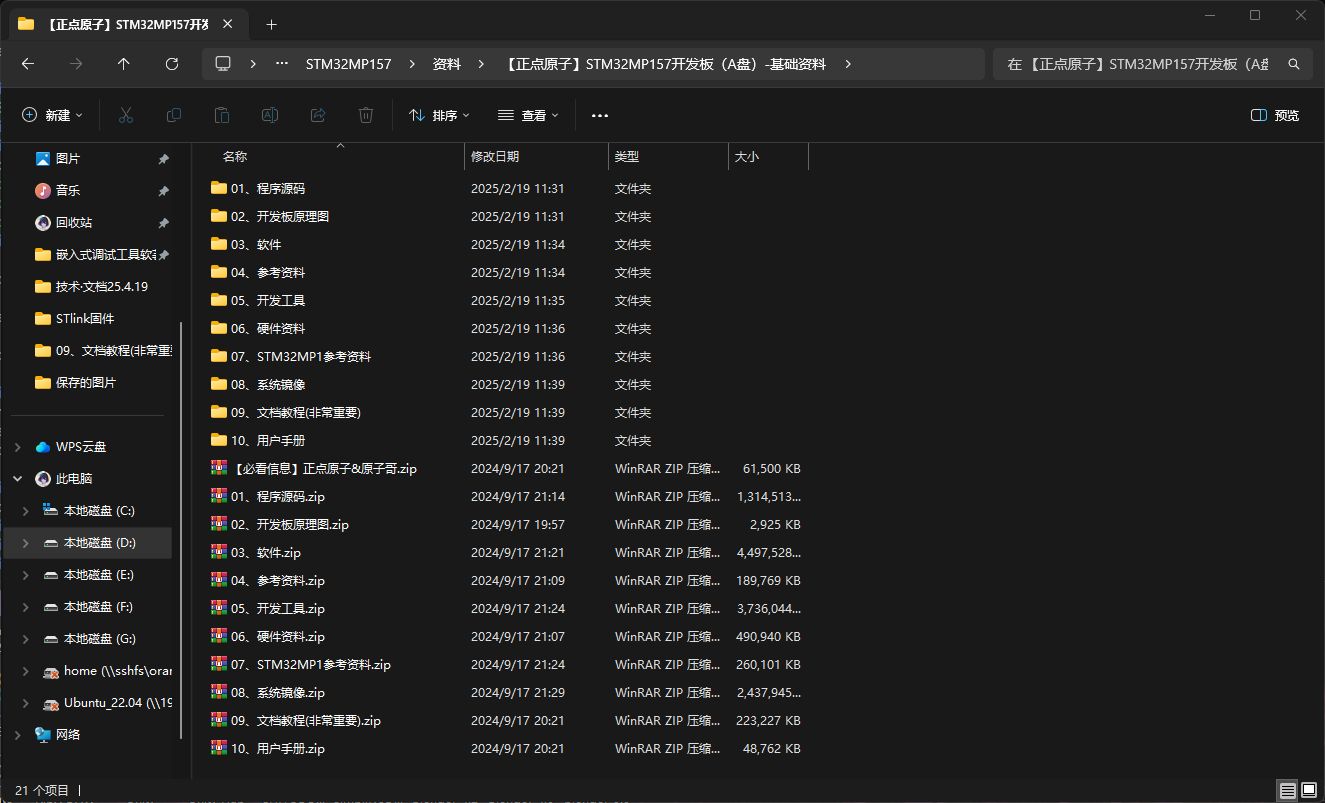The width and height of the screenshot is (1325, 803).
Task: Click the Share icon in toolbar
Action: coord(318,115)
